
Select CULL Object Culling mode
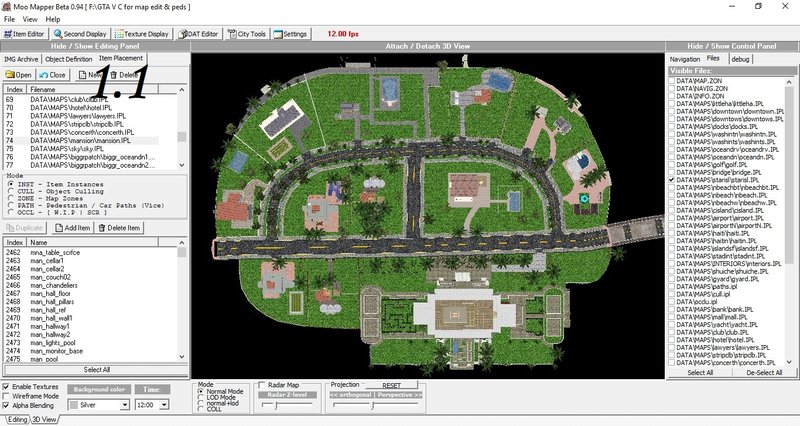tap(11, 191)
